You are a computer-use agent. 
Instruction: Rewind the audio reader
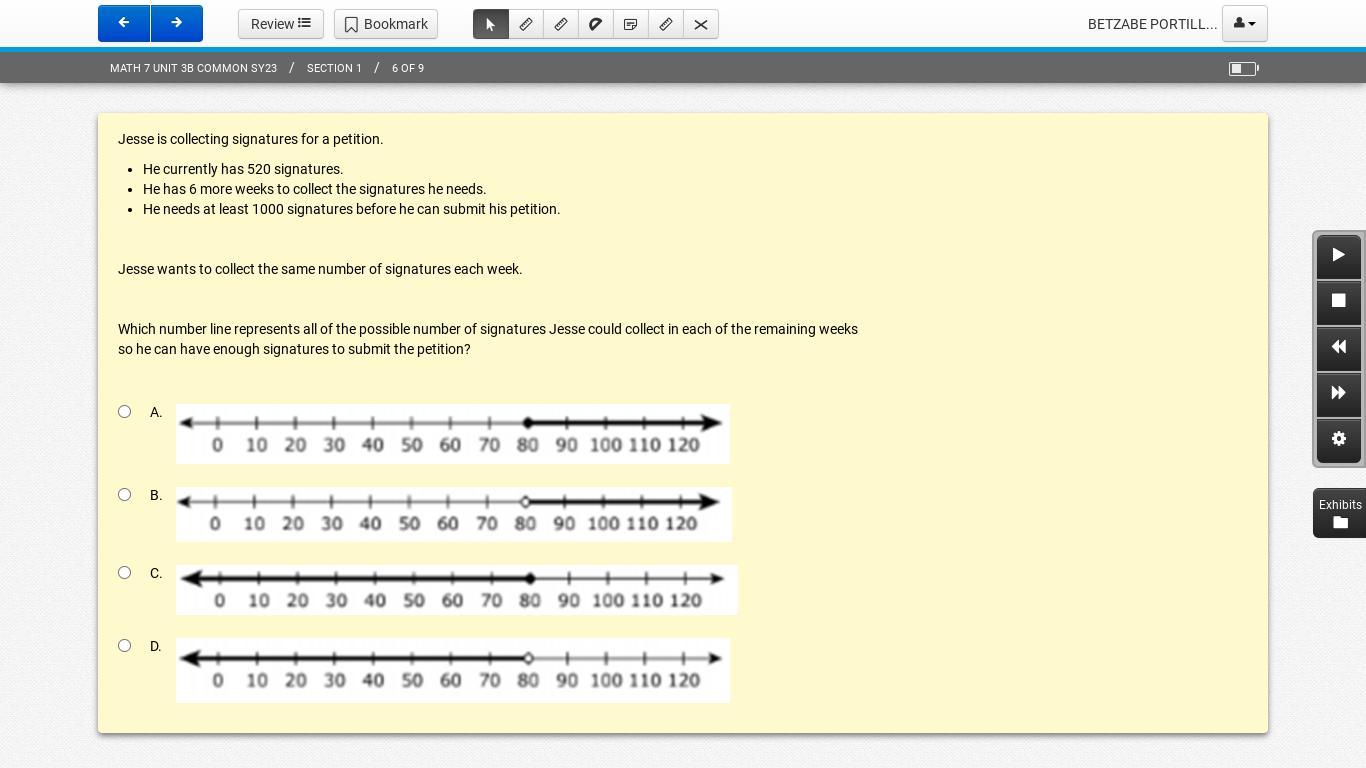[x=1338, y=348]
